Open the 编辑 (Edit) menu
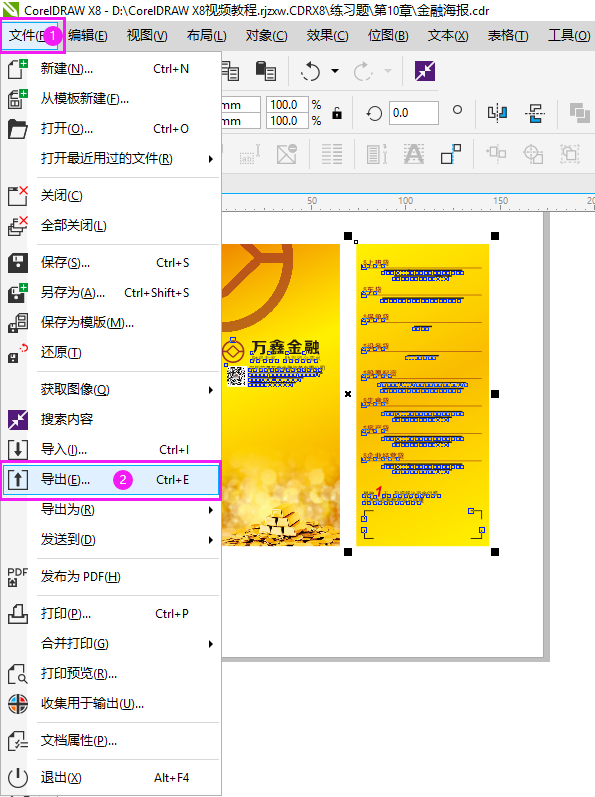 click(88, 35)
